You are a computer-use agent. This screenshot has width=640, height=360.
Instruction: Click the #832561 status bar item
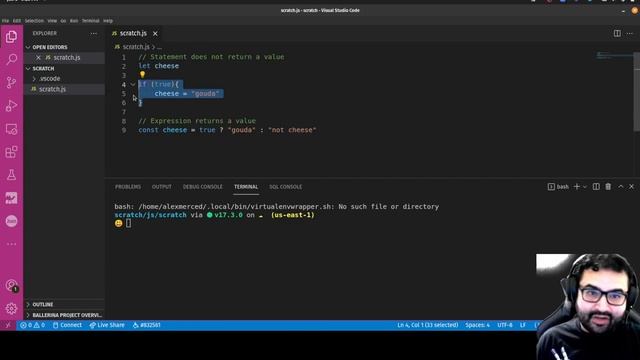pos(147,325)
